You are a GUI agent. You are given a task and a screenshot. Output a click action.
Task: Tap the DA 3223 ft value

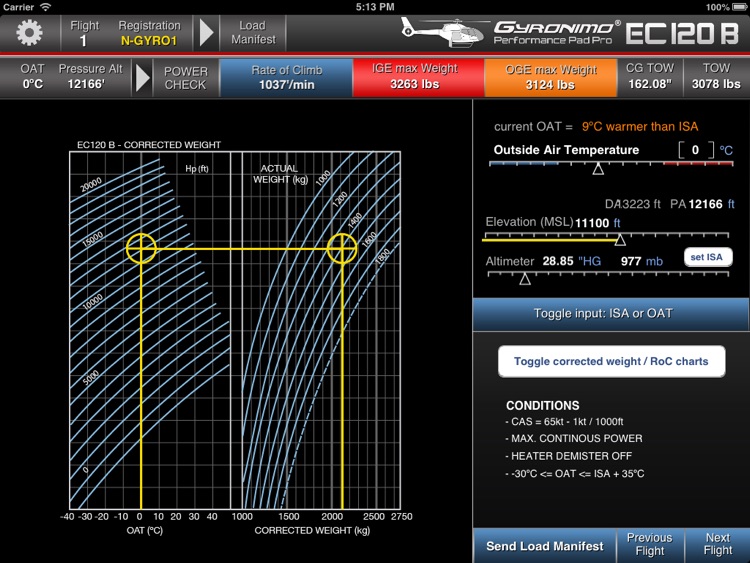pos(632,204)
